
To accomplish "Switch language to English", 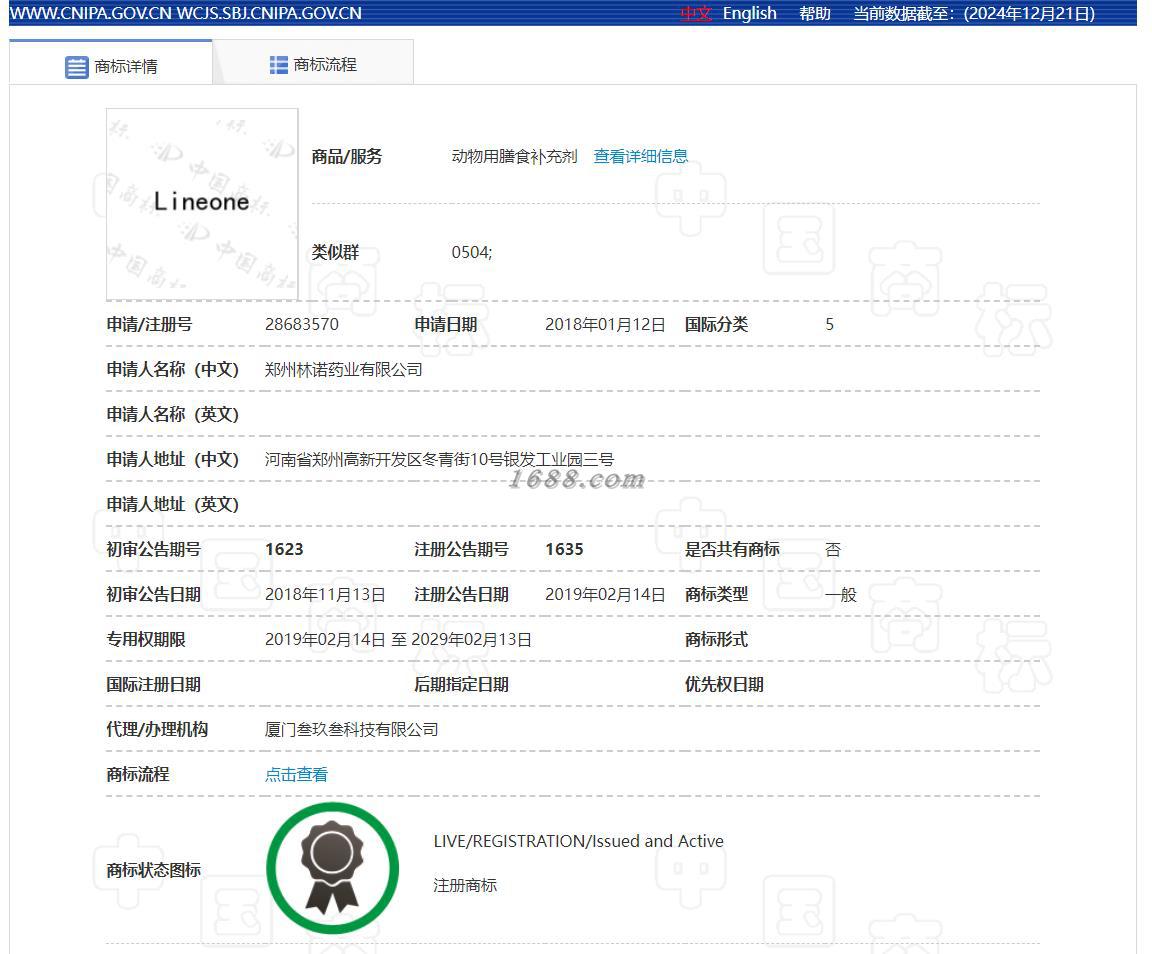I will coord(749,13).
